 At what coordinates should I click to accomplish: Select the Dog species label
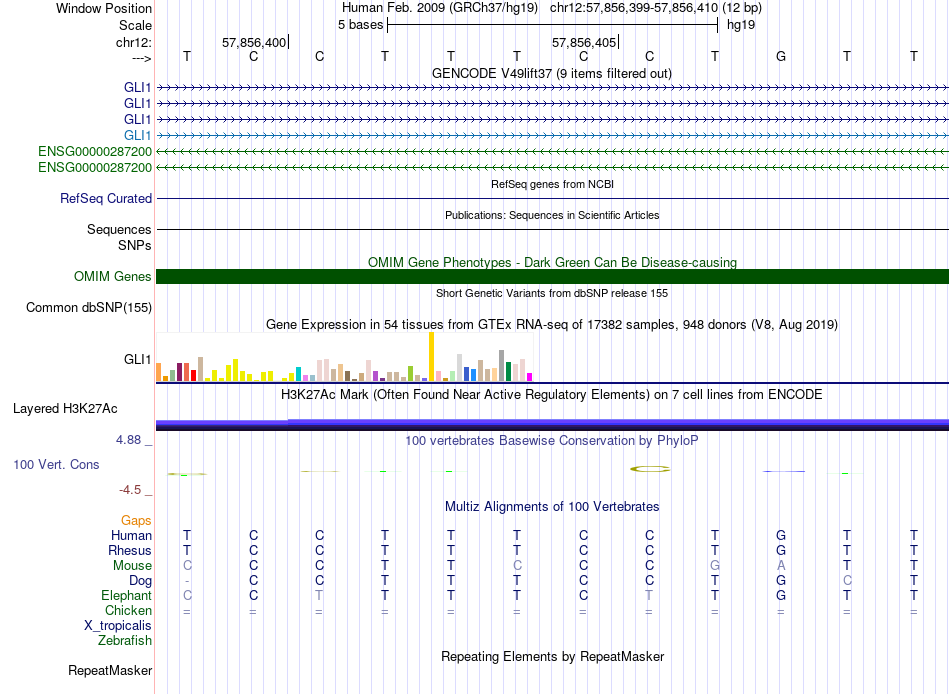140,581
